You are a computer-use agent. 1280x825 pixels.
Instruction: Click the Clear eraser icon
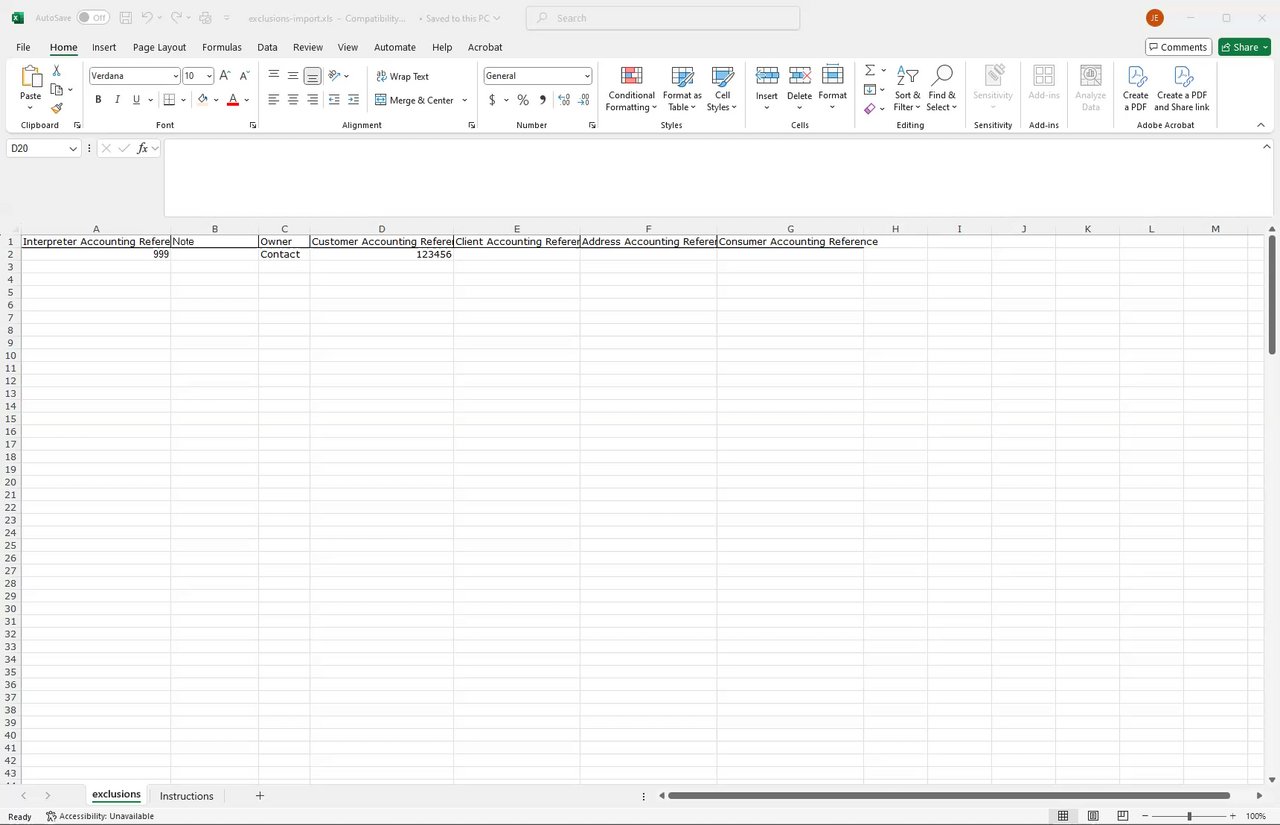click(870, 108)
